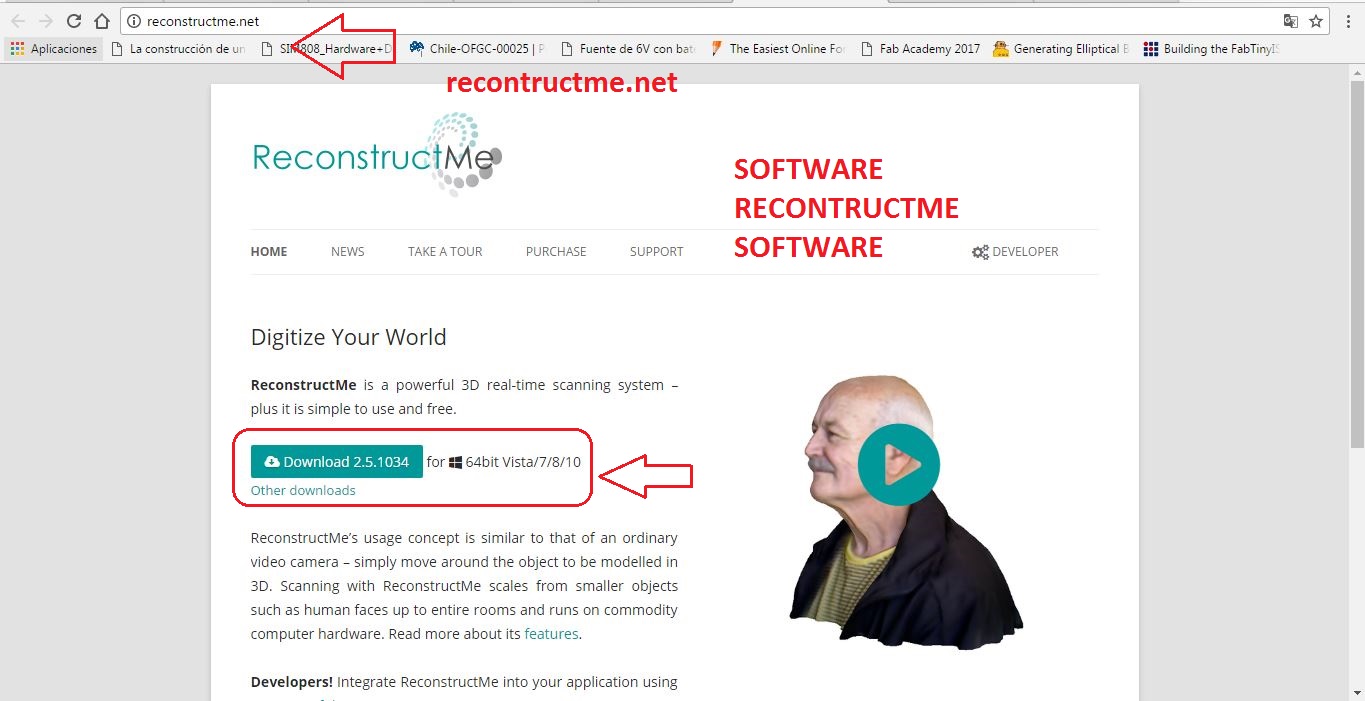Open 'La construcción de un' bookmark
The image size is (1365, 701).
[x=178, y=49]
